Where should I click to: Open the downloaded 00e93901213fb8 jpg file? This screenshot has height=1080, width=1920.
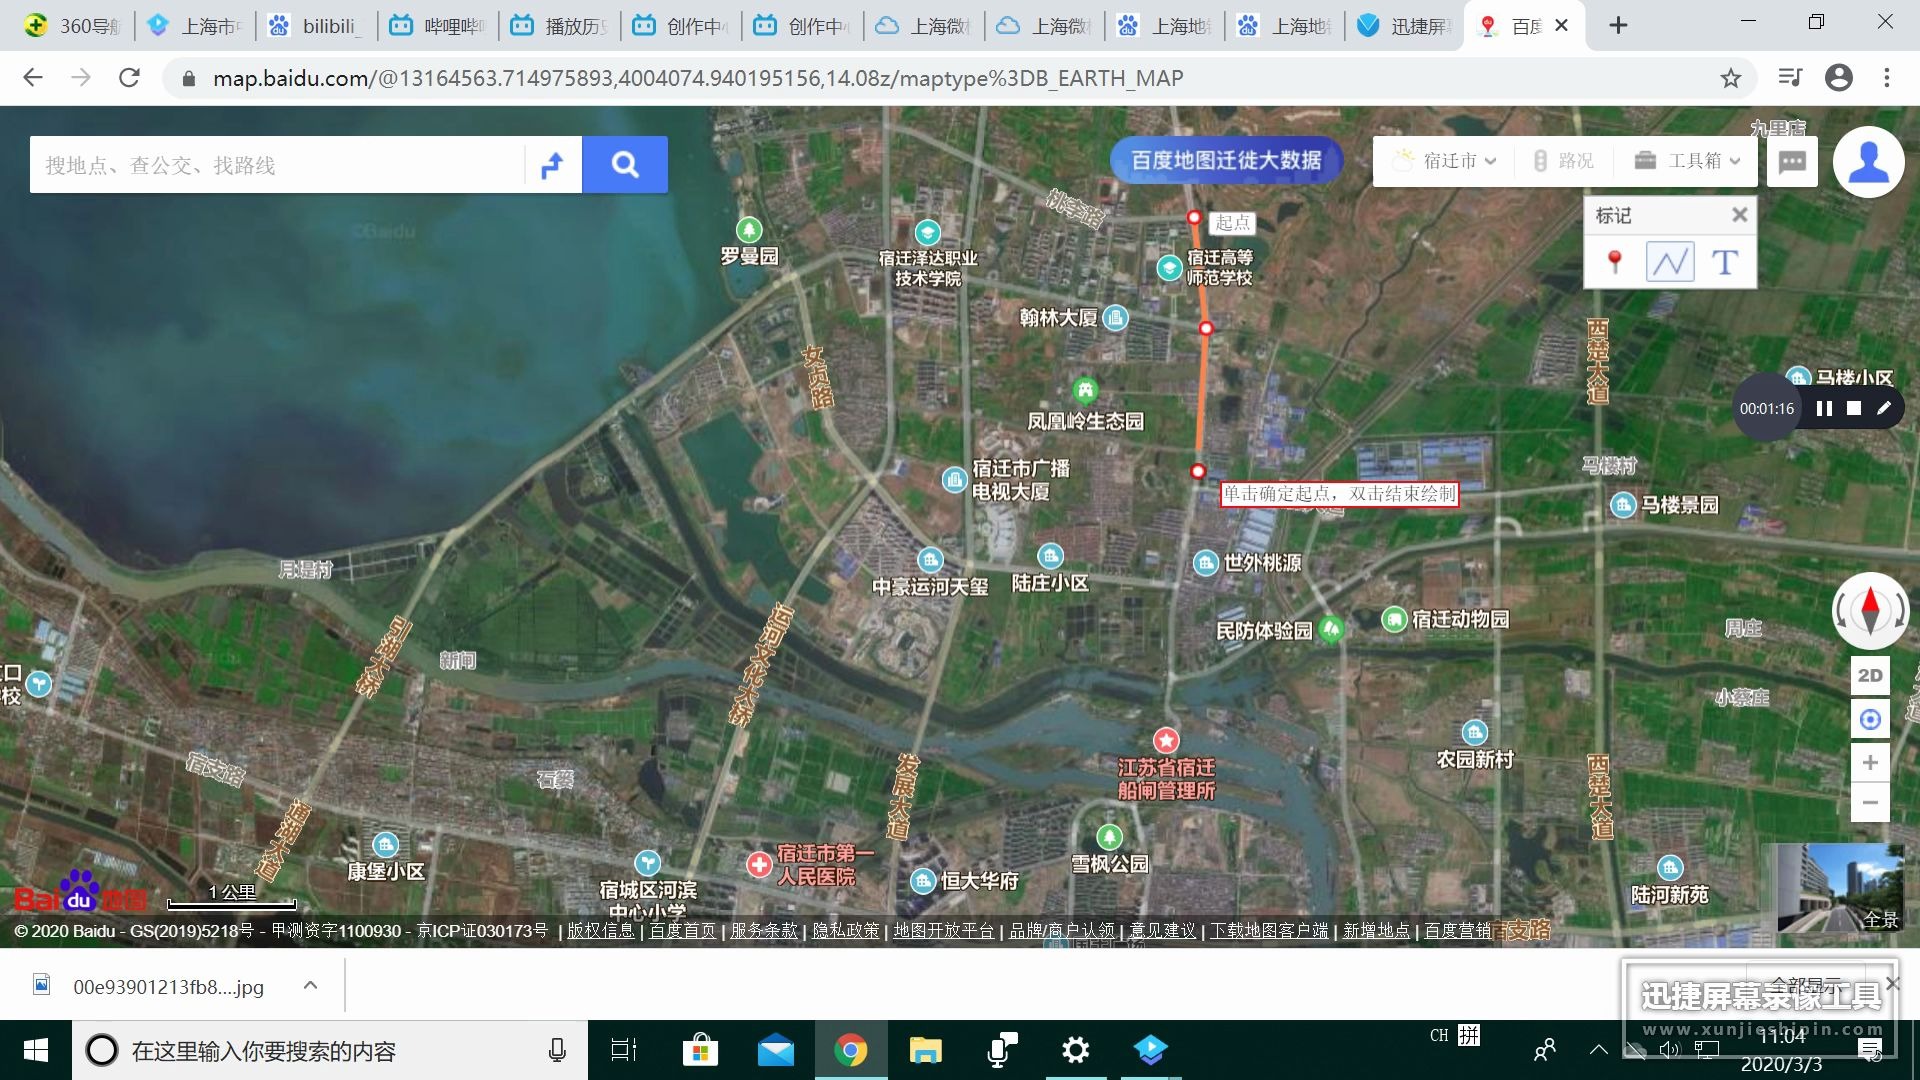point(150,987)
